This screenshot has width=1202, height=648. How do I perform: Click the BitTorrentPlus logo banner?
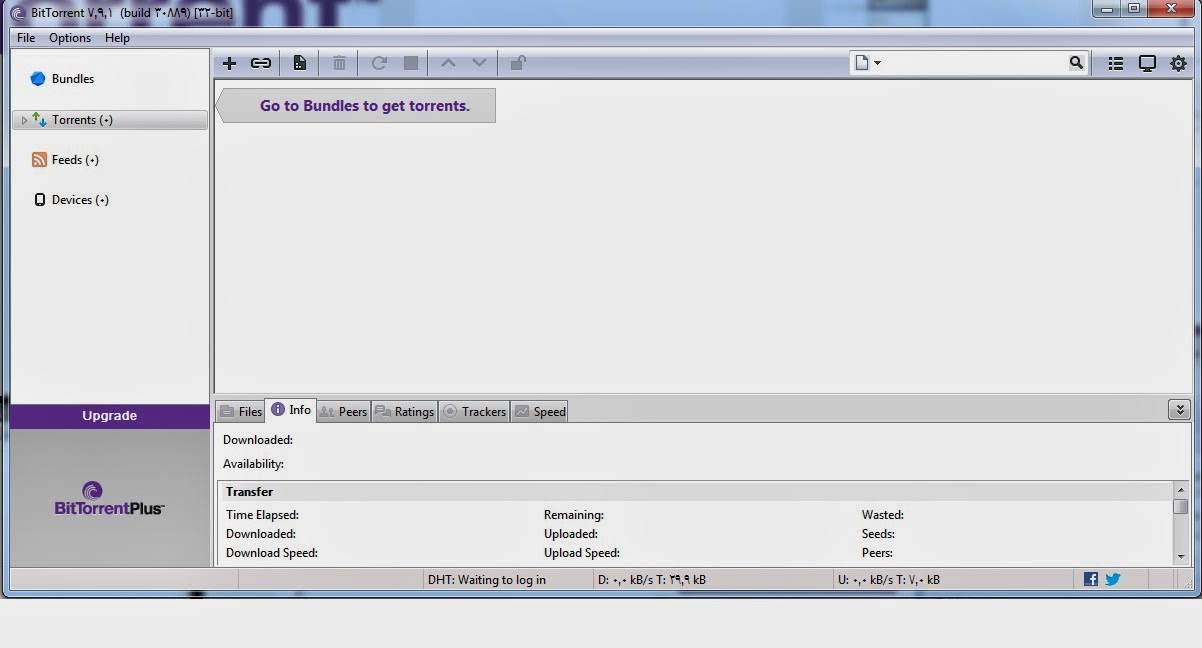pyautogui.click(x=109, y=498)
